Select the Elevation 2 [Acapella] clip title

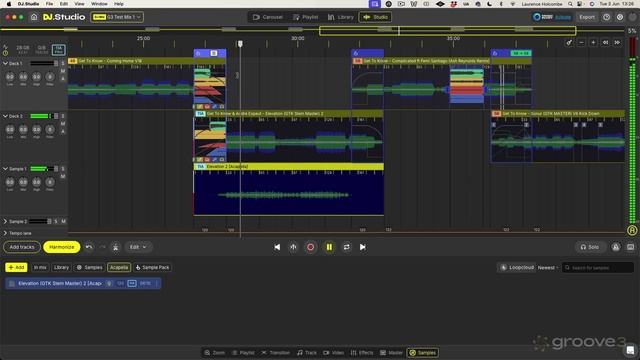pos(227,167)
